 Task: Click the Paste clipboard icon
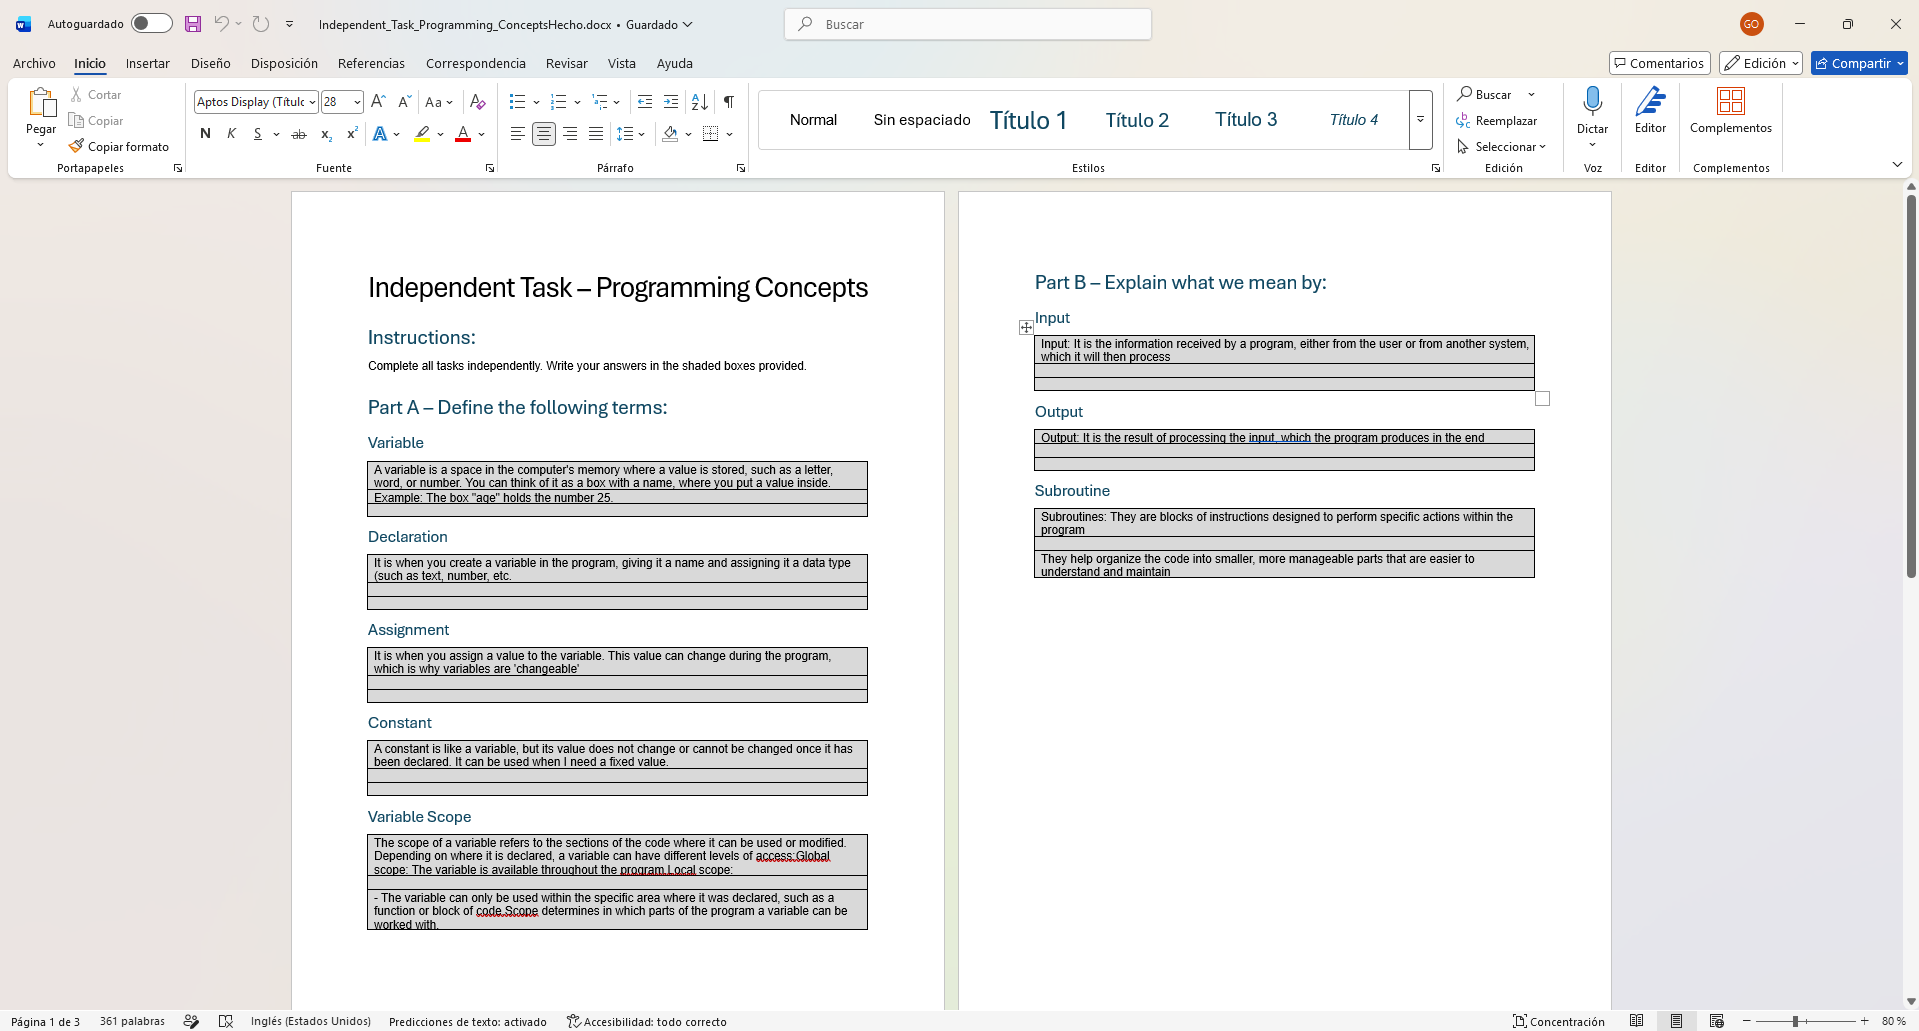click(41, 103)
